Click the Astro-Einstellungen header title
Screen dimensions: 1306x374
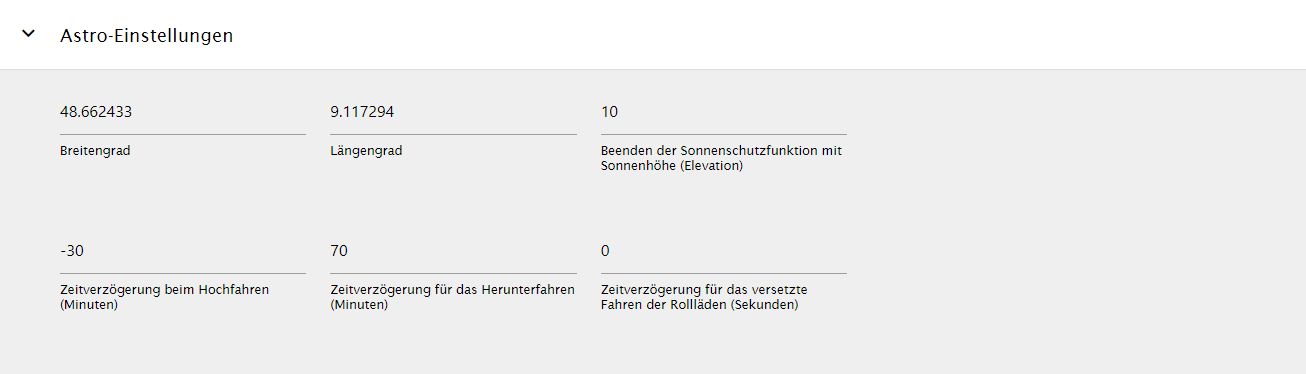[x=147, y=35]
